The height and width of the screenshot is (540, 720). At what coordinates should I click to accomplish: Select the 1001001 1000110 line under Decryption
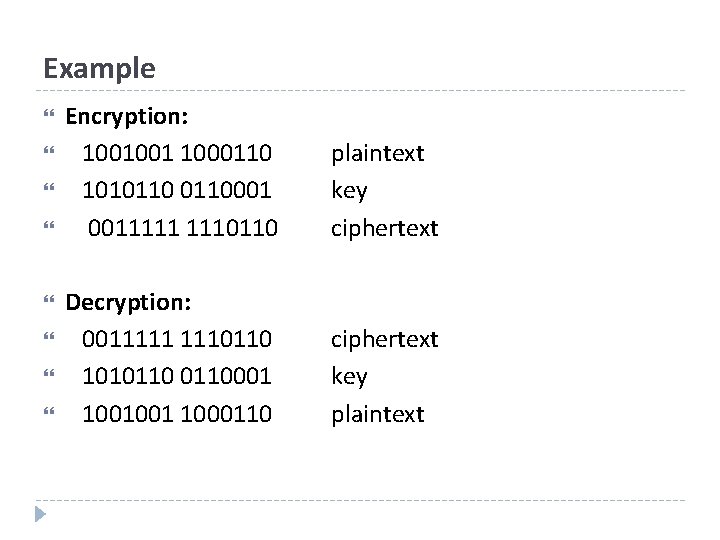[x=177, y=414]
